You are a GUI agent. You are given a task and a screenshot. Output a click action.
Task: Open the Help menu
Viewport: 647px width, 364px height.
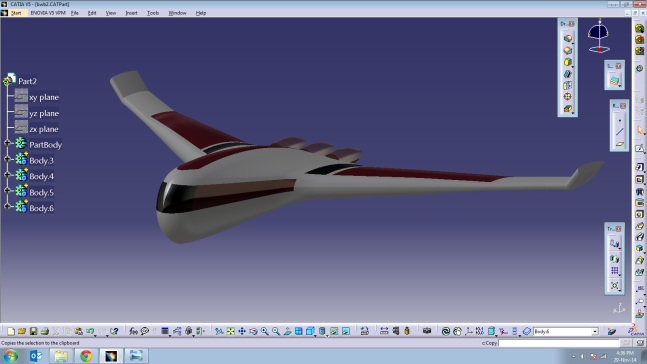201,13
